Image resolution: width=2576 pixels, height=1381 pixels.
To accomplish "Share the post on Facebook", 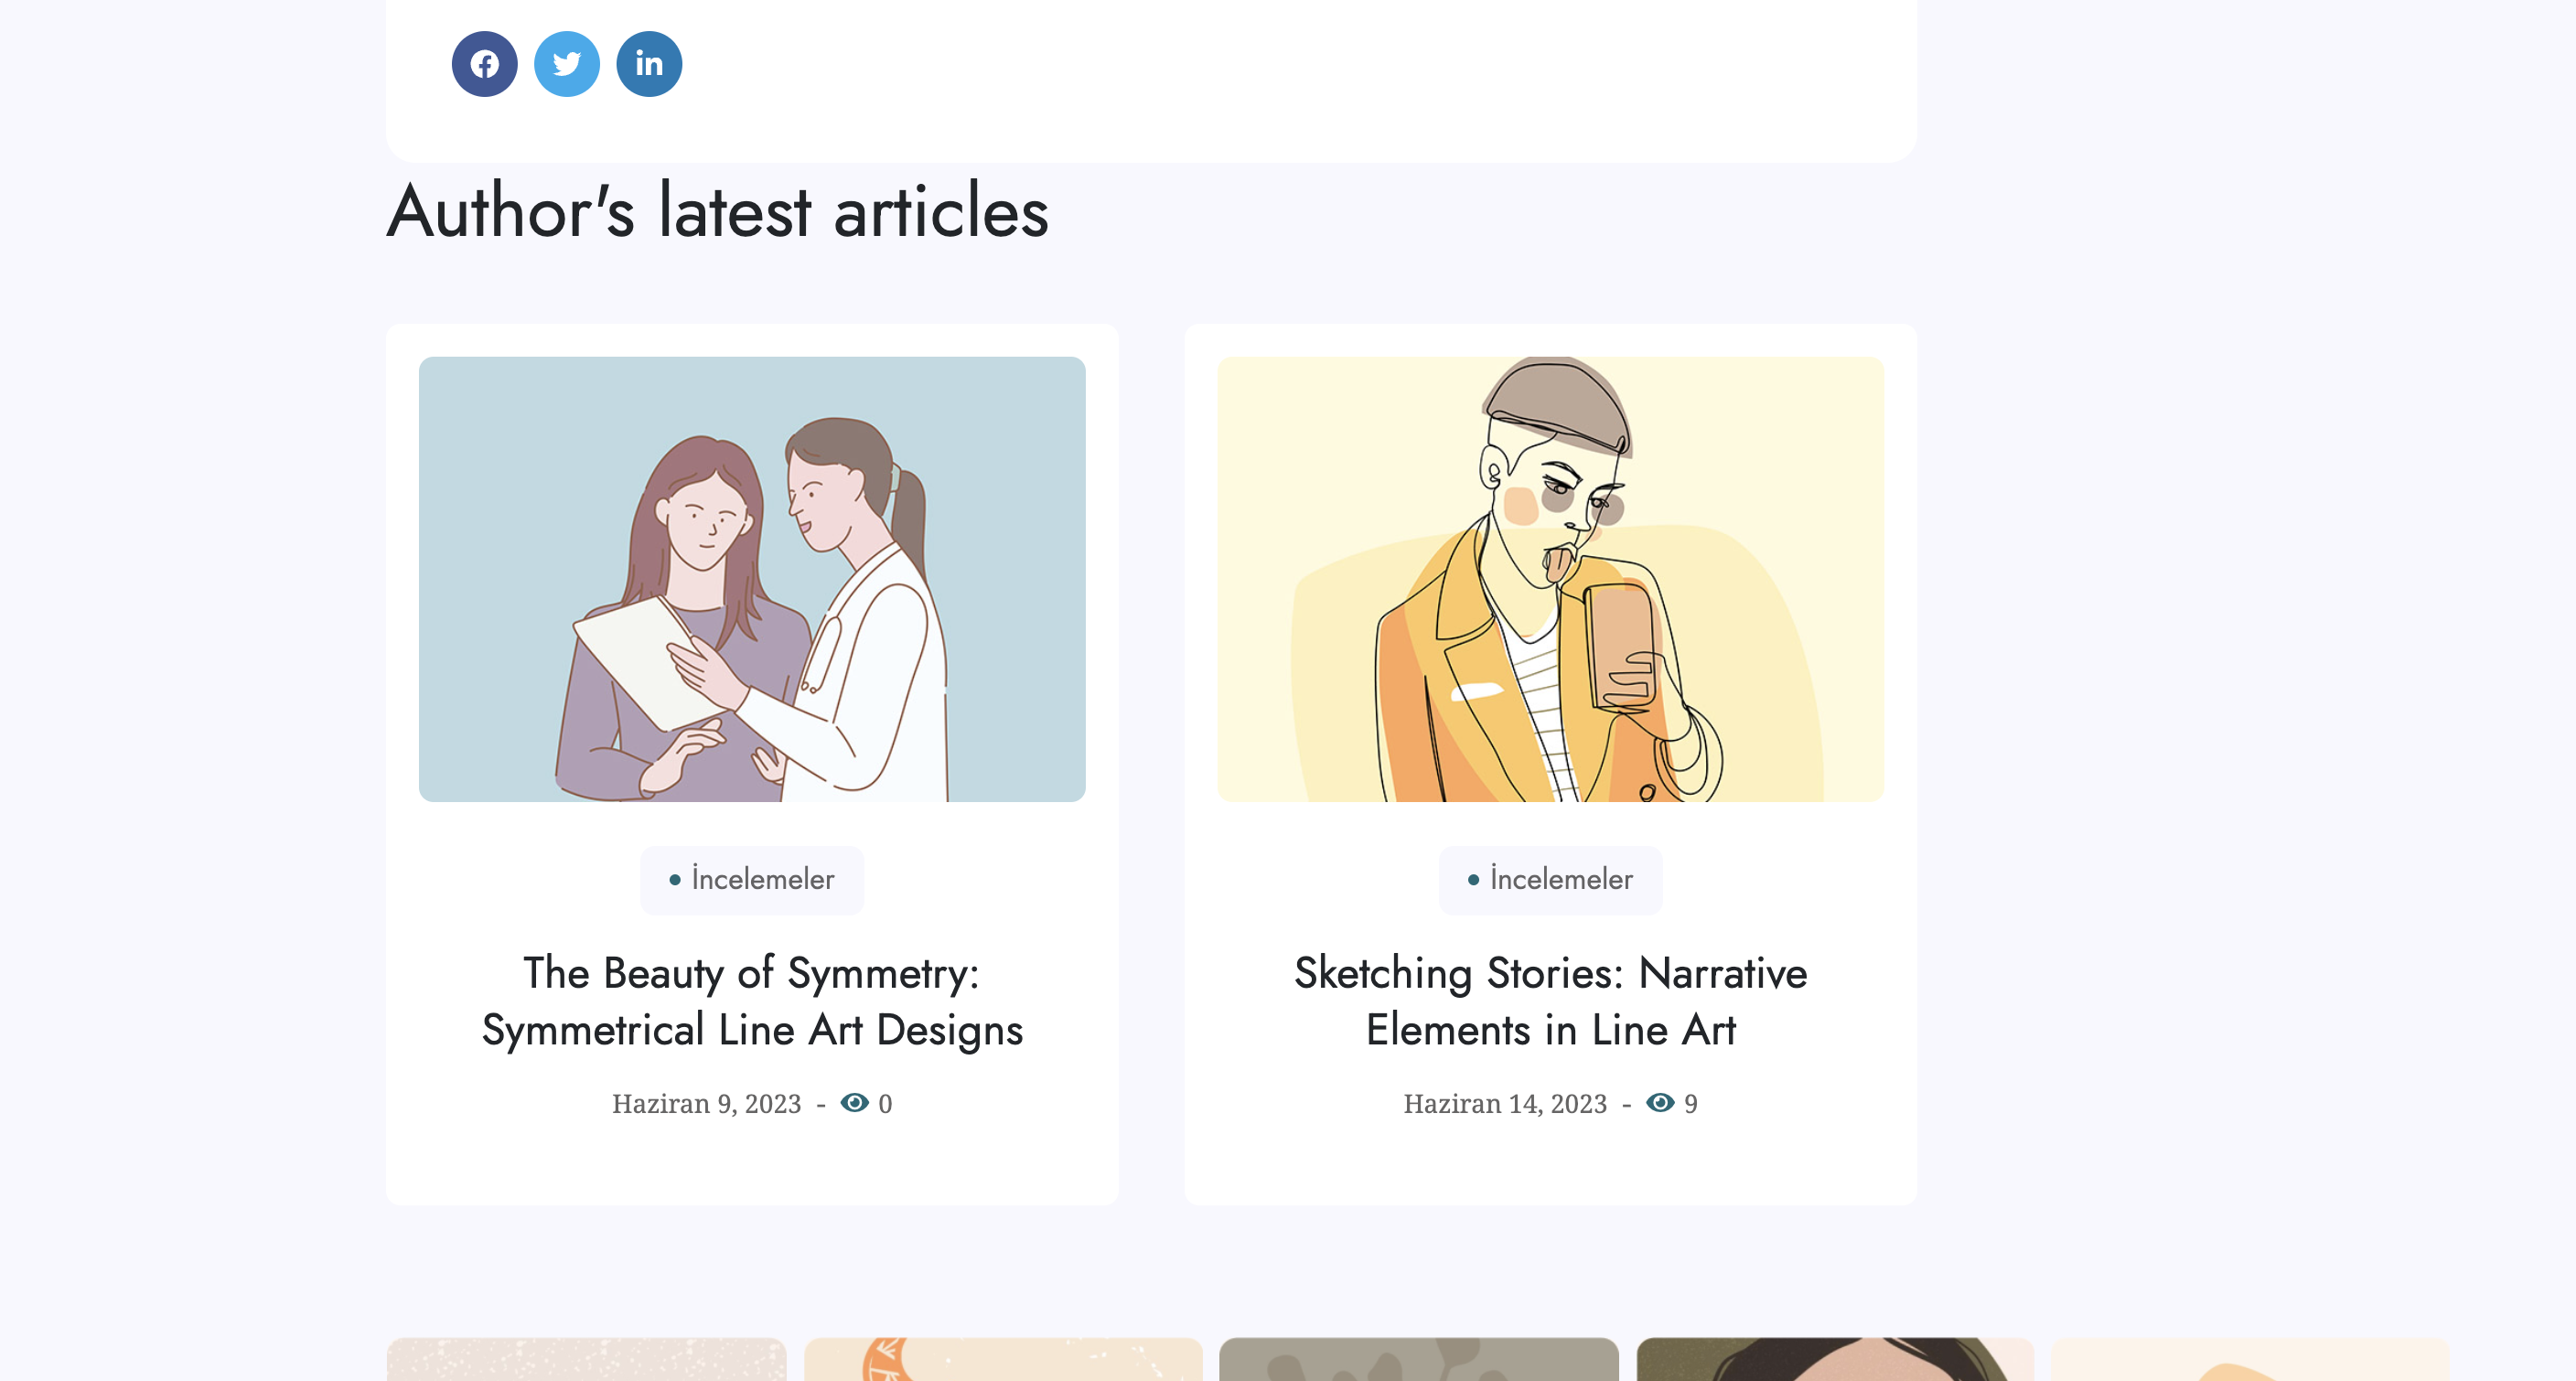I will (x=484, y=64).
